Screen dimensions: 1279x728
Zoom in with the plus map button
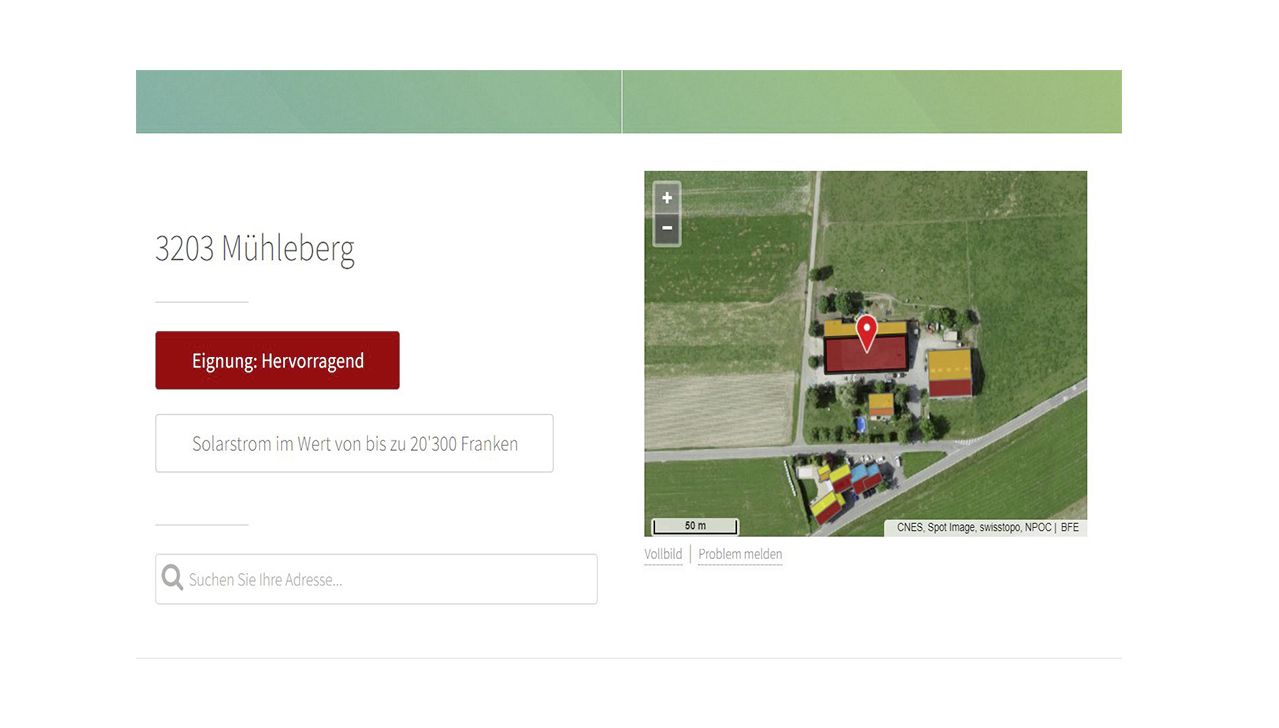point(667,198)
